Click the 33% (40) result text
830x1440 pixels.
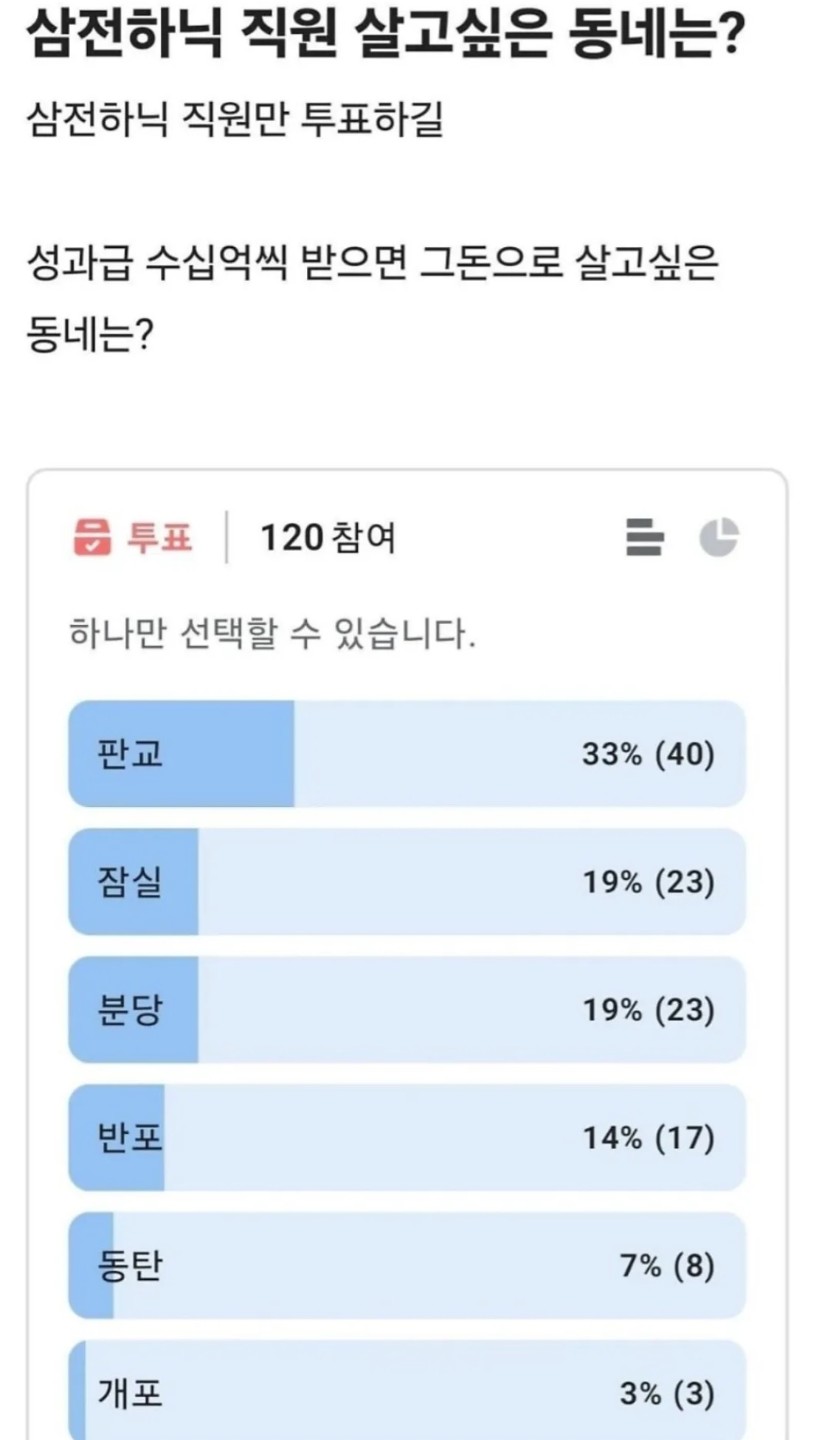[x=648, y=754]
